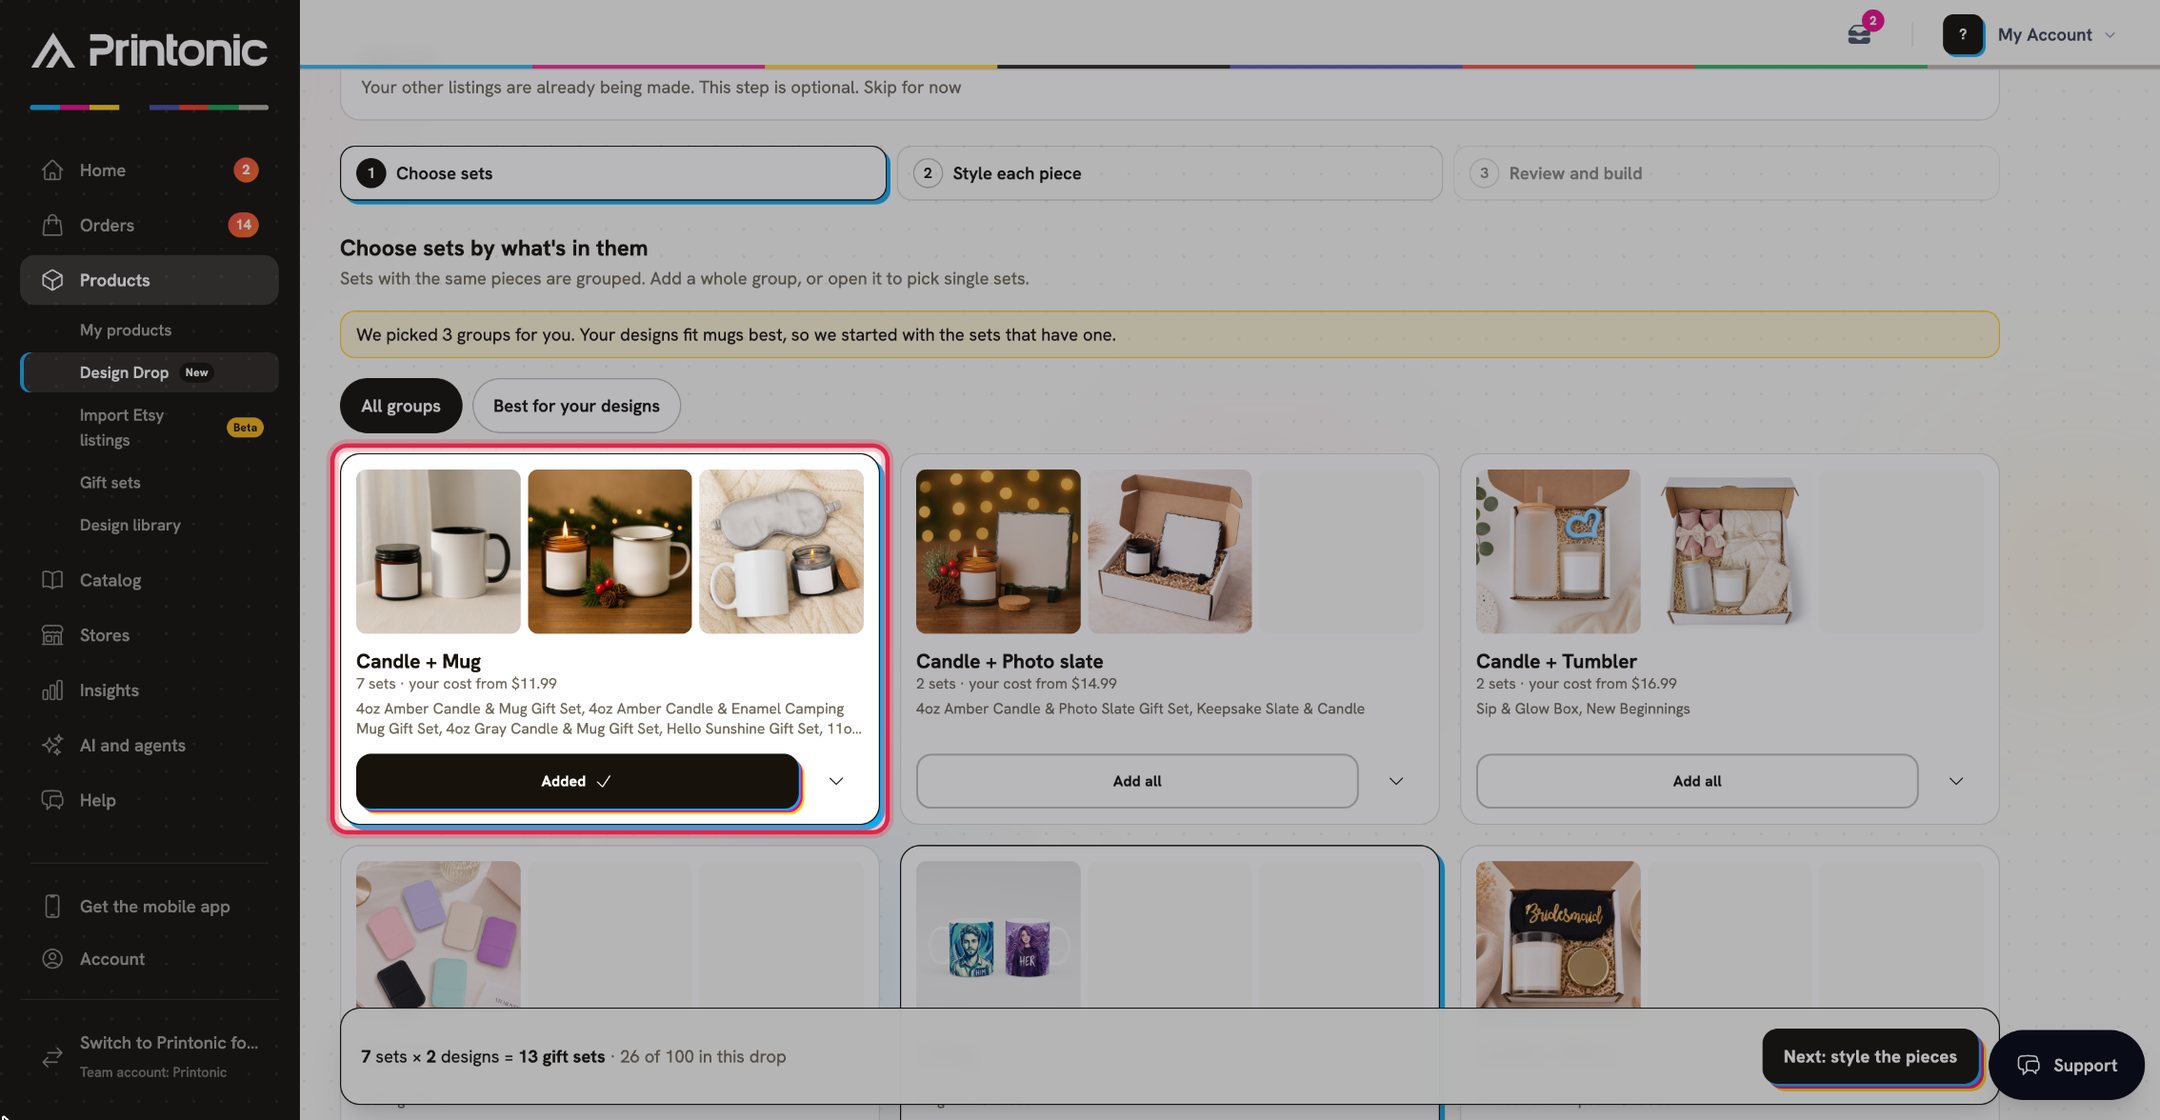Viewport: 2160px width, 1120px height.
Task: Open Gift sets in sidebar
Action: click(110, 482)
